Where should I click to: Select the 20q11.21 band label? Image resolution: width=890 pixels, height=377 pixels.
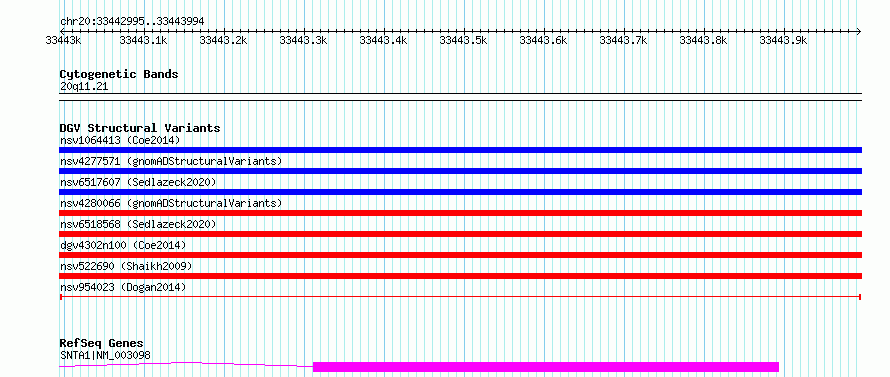pyautogui.click(x=83, y=87)
